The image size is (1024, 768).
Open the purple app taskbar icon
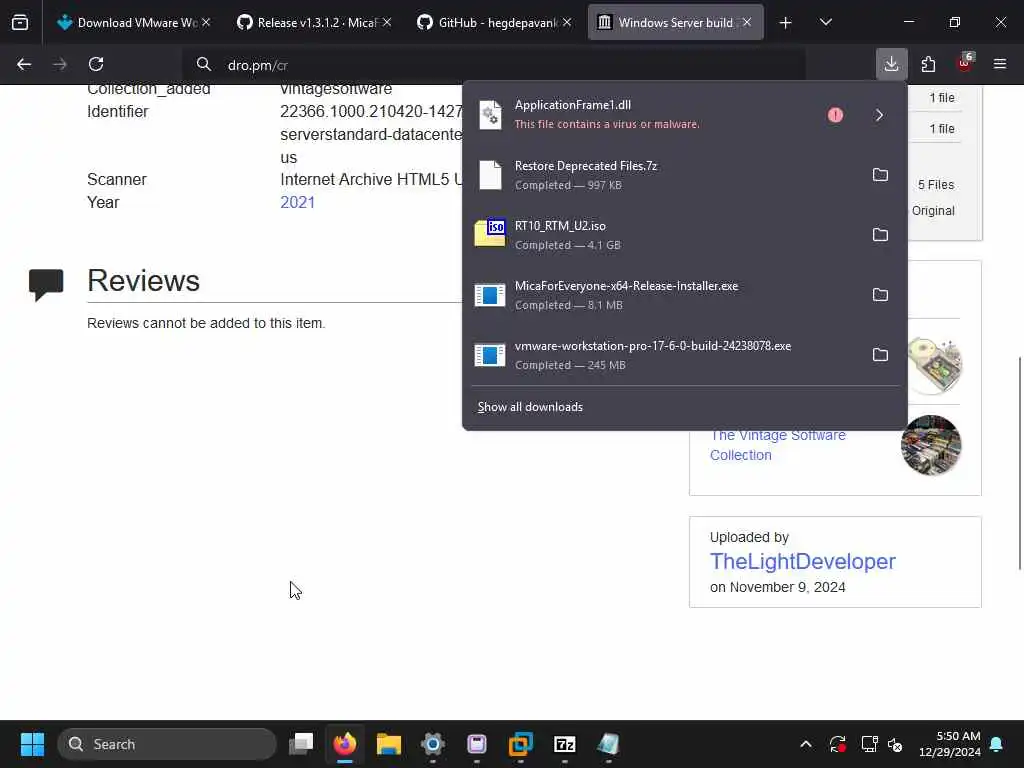coord(477,744)
